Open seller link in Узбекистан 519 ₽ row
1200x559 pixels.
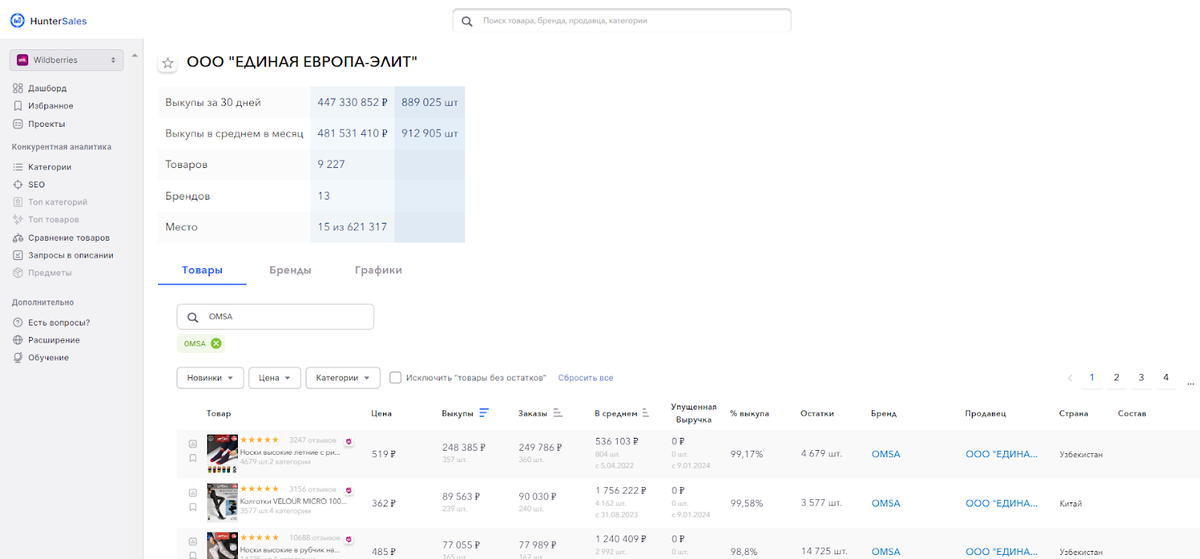(1001, 454)
